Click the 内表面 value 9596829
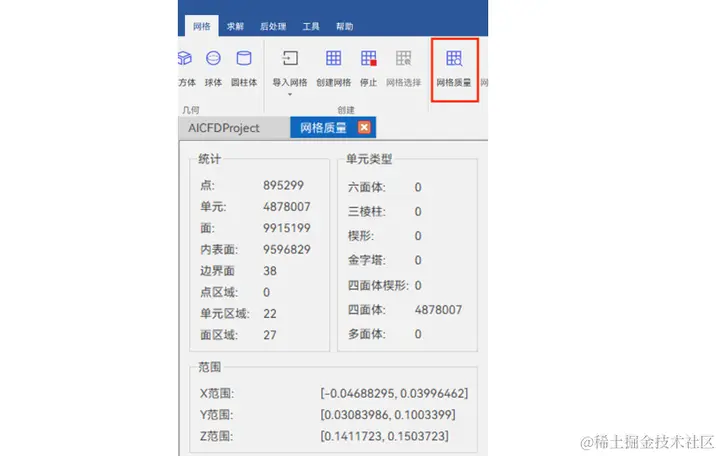The image size is (720, 456). [x=287, y=249]
